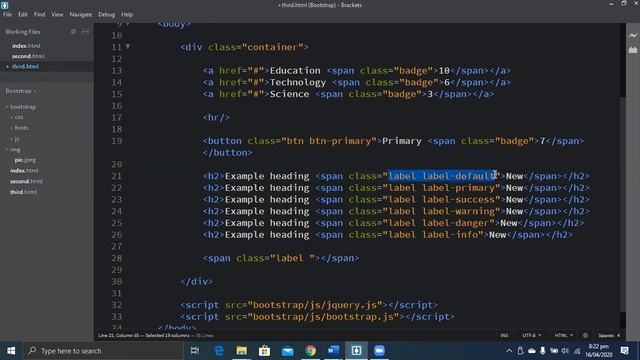Click the Brackets taskbar icon
Screen dimensions: 640x360
point(356,351)
